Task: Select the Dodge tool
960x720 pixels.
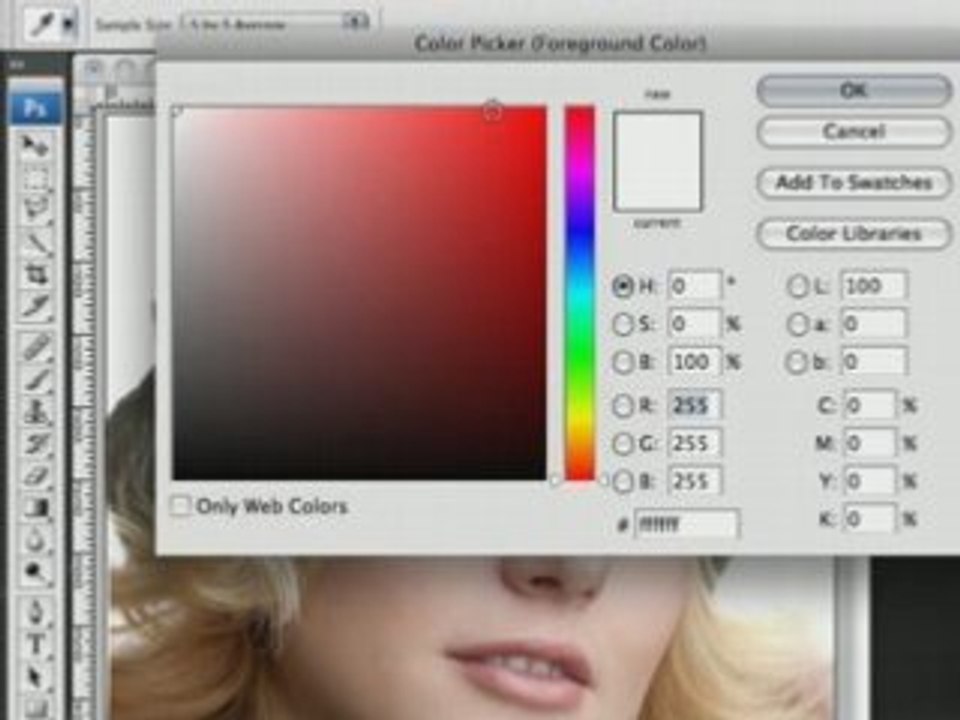Action: click(36, 572)
